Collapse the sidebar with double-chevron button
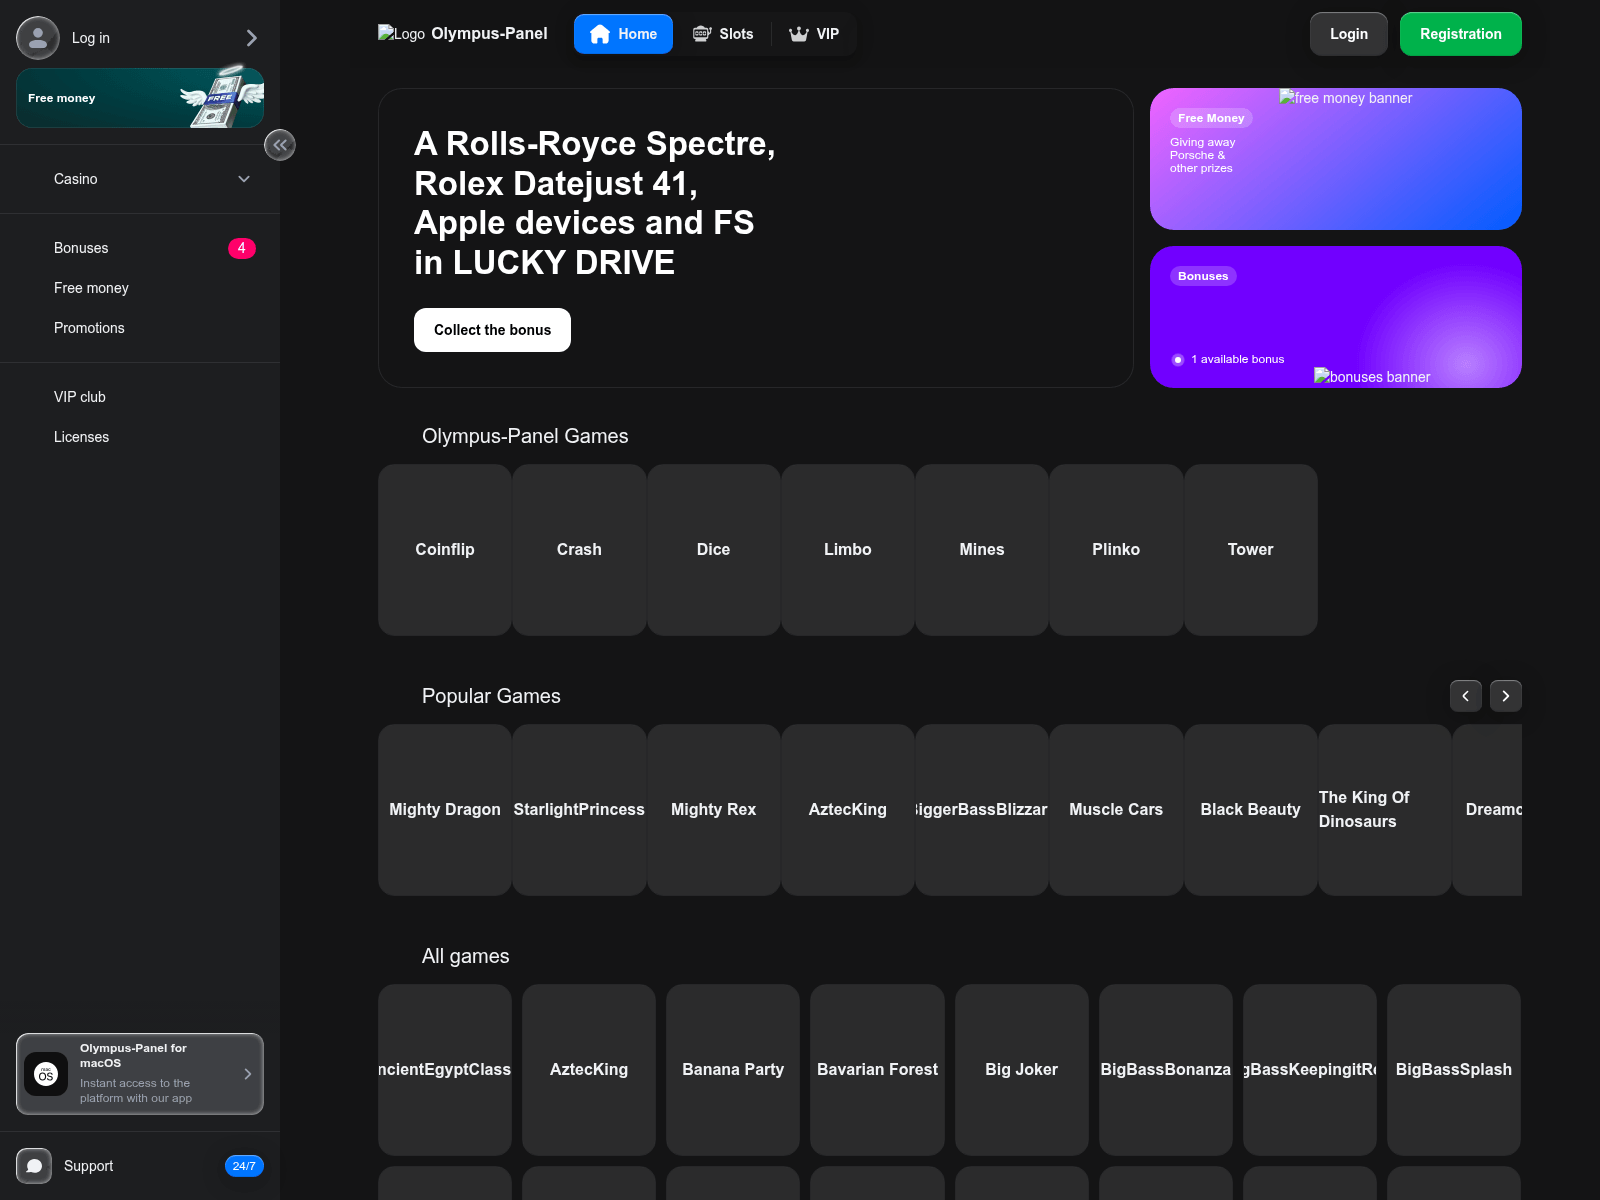Screen dimensions: 1600x1200 pyautogui.click(x=280, y=145)
